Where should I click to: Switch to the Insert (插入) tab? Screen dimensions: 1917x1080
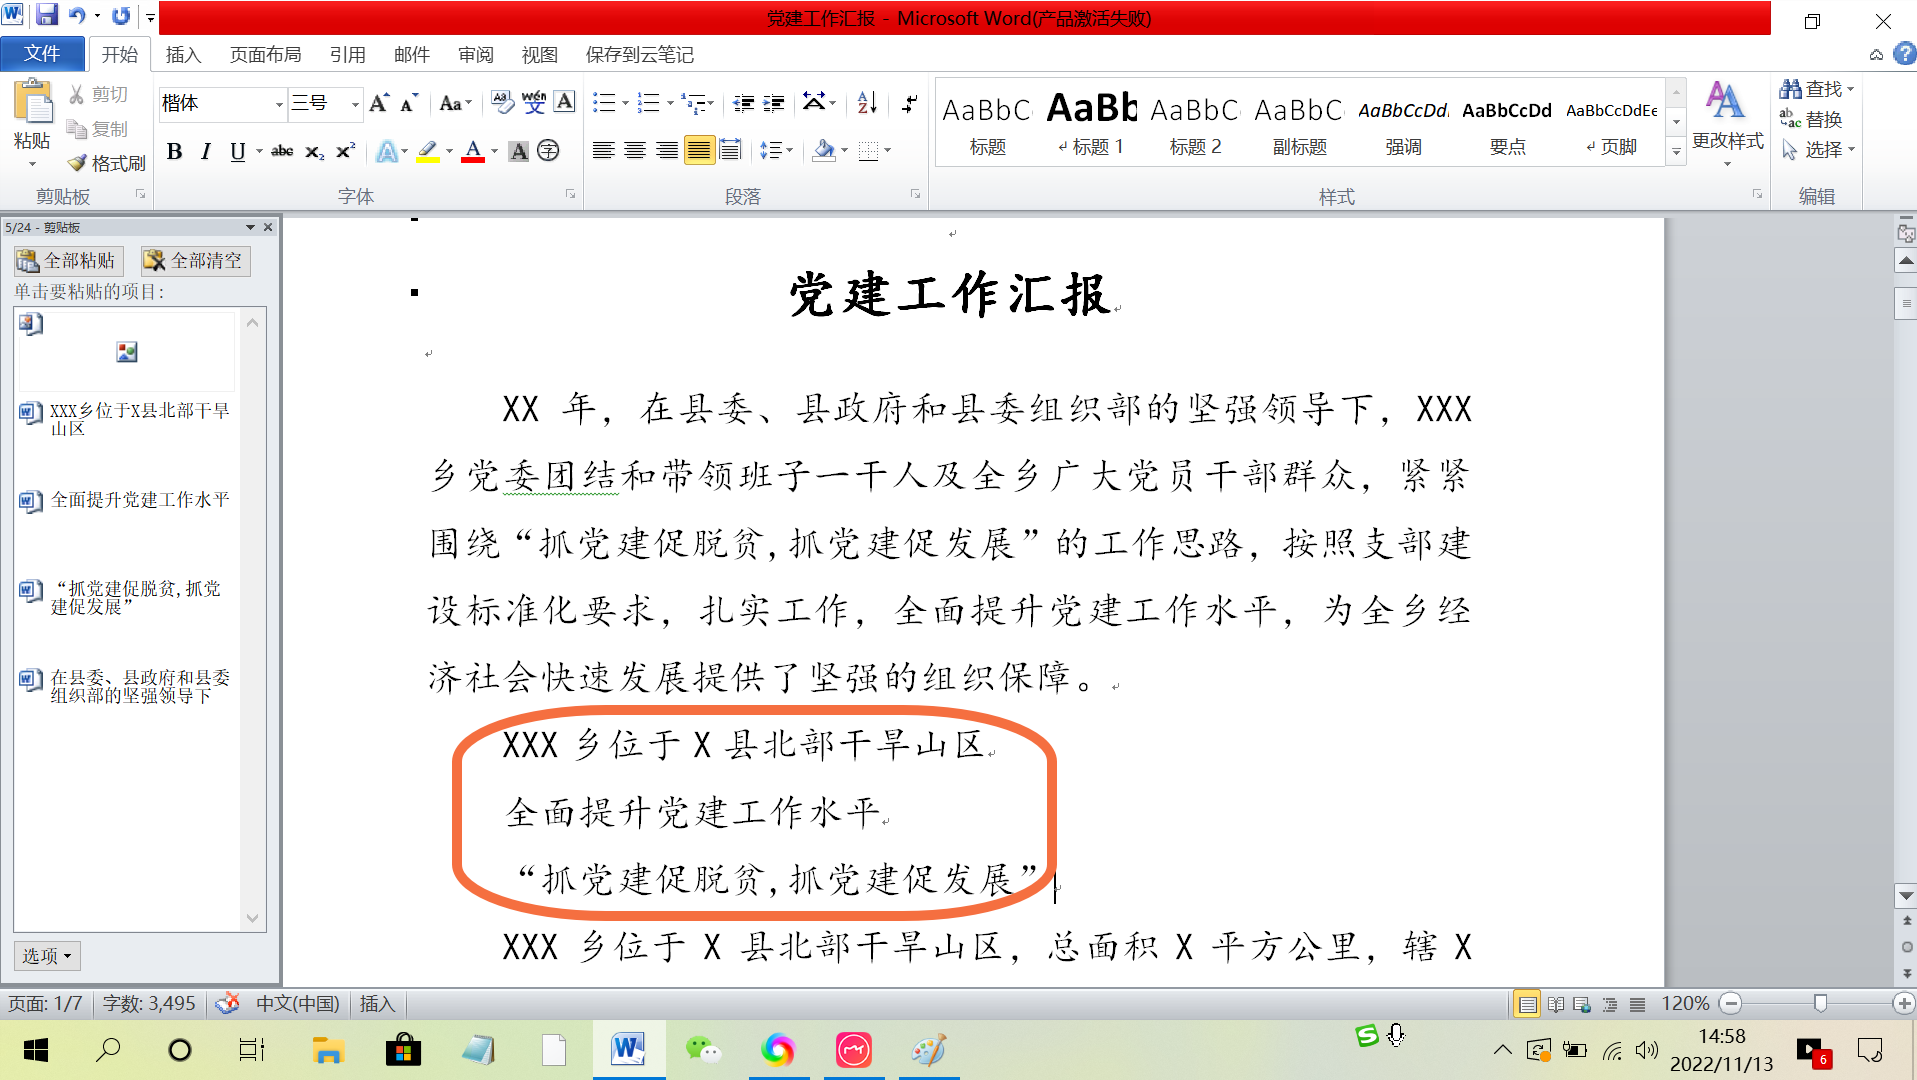point(183,54)
